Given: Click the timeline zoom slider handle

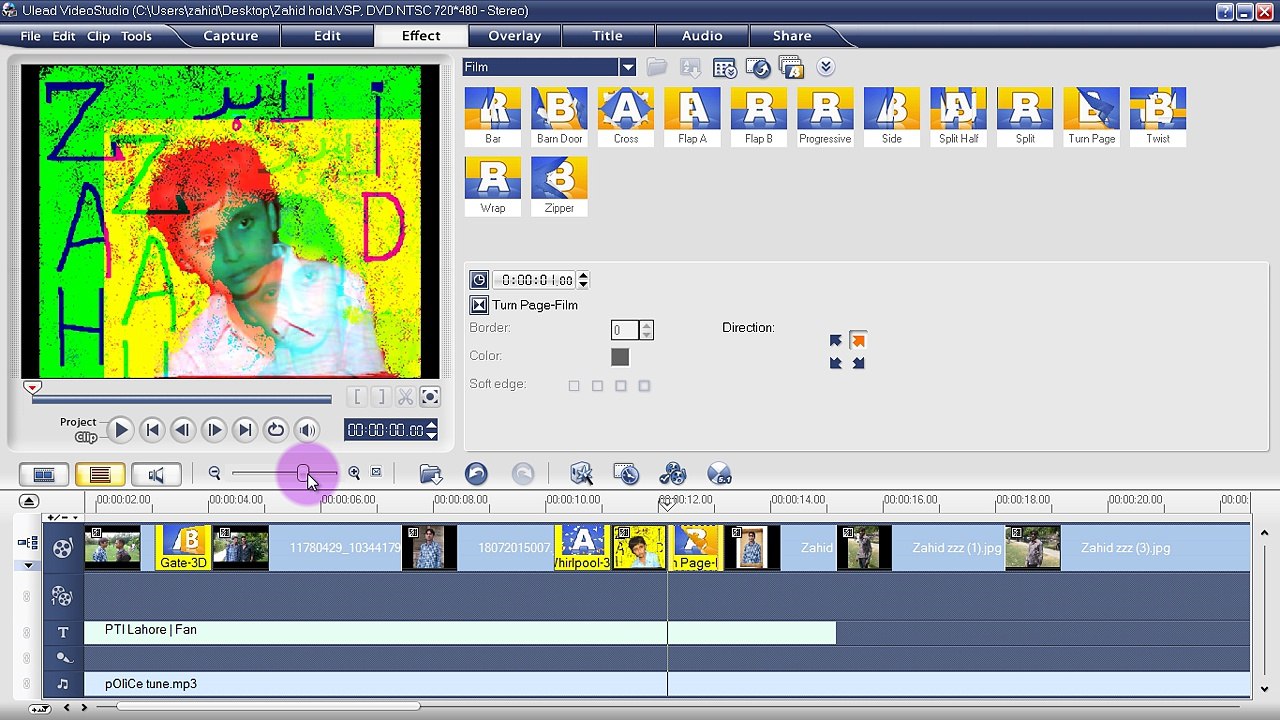Looking at the screenshot, I should coord(303,473).
